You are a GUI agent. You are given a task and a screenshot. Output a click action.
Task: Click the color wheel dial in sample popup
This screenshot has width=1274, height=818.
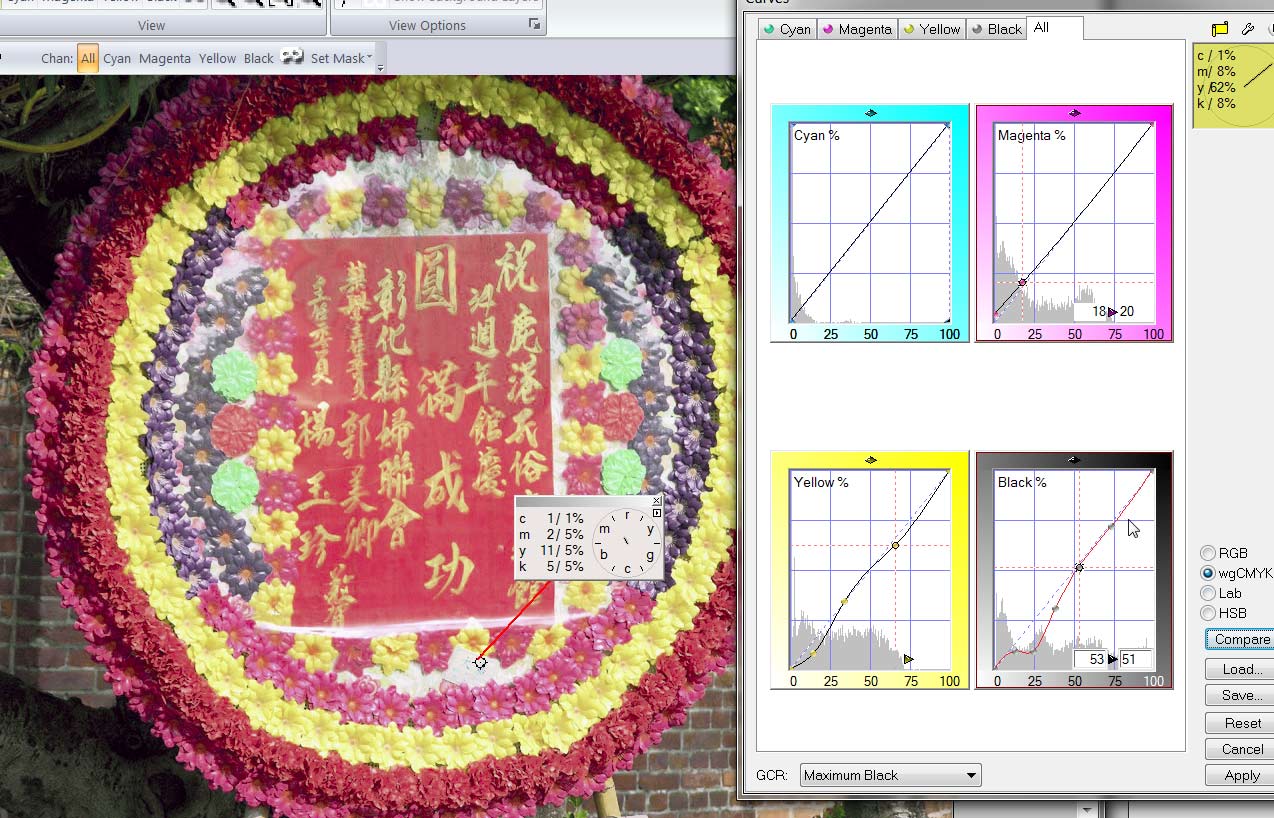click(627, 542)
